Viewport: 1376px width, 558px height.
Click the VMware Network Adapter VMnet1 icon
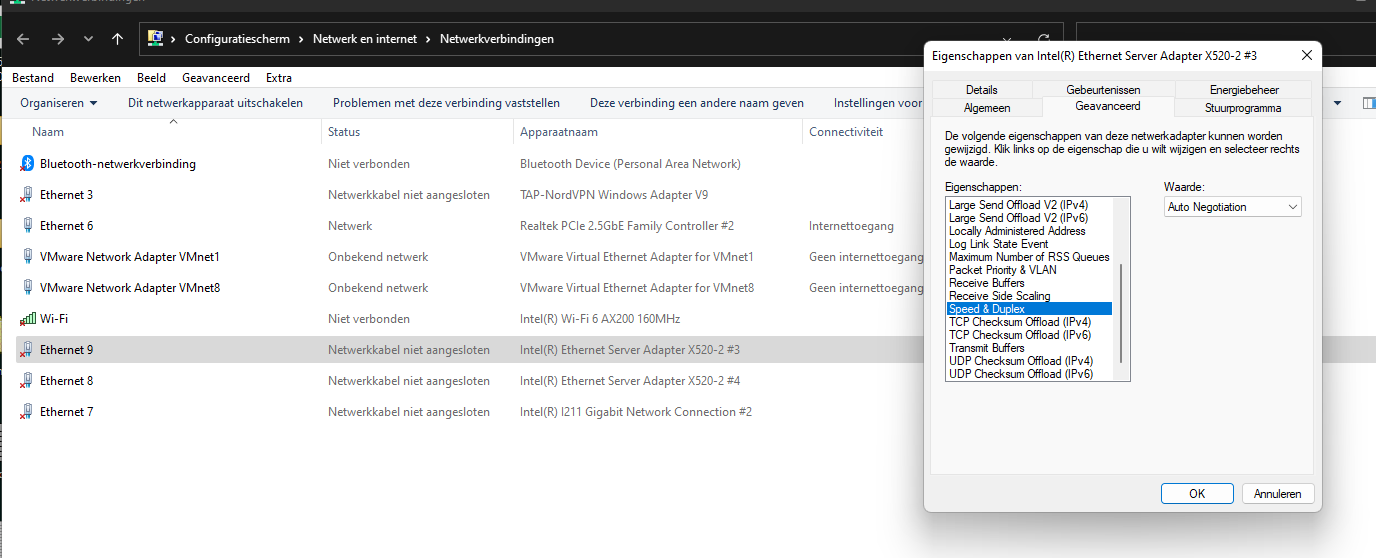click(28, 257)
